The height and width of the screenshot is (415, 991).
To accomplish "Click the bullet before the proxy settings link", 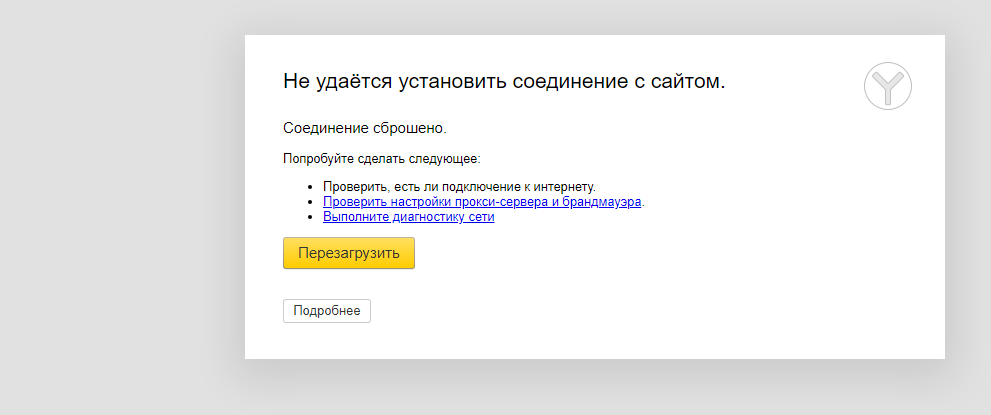I will pos(310,202).
